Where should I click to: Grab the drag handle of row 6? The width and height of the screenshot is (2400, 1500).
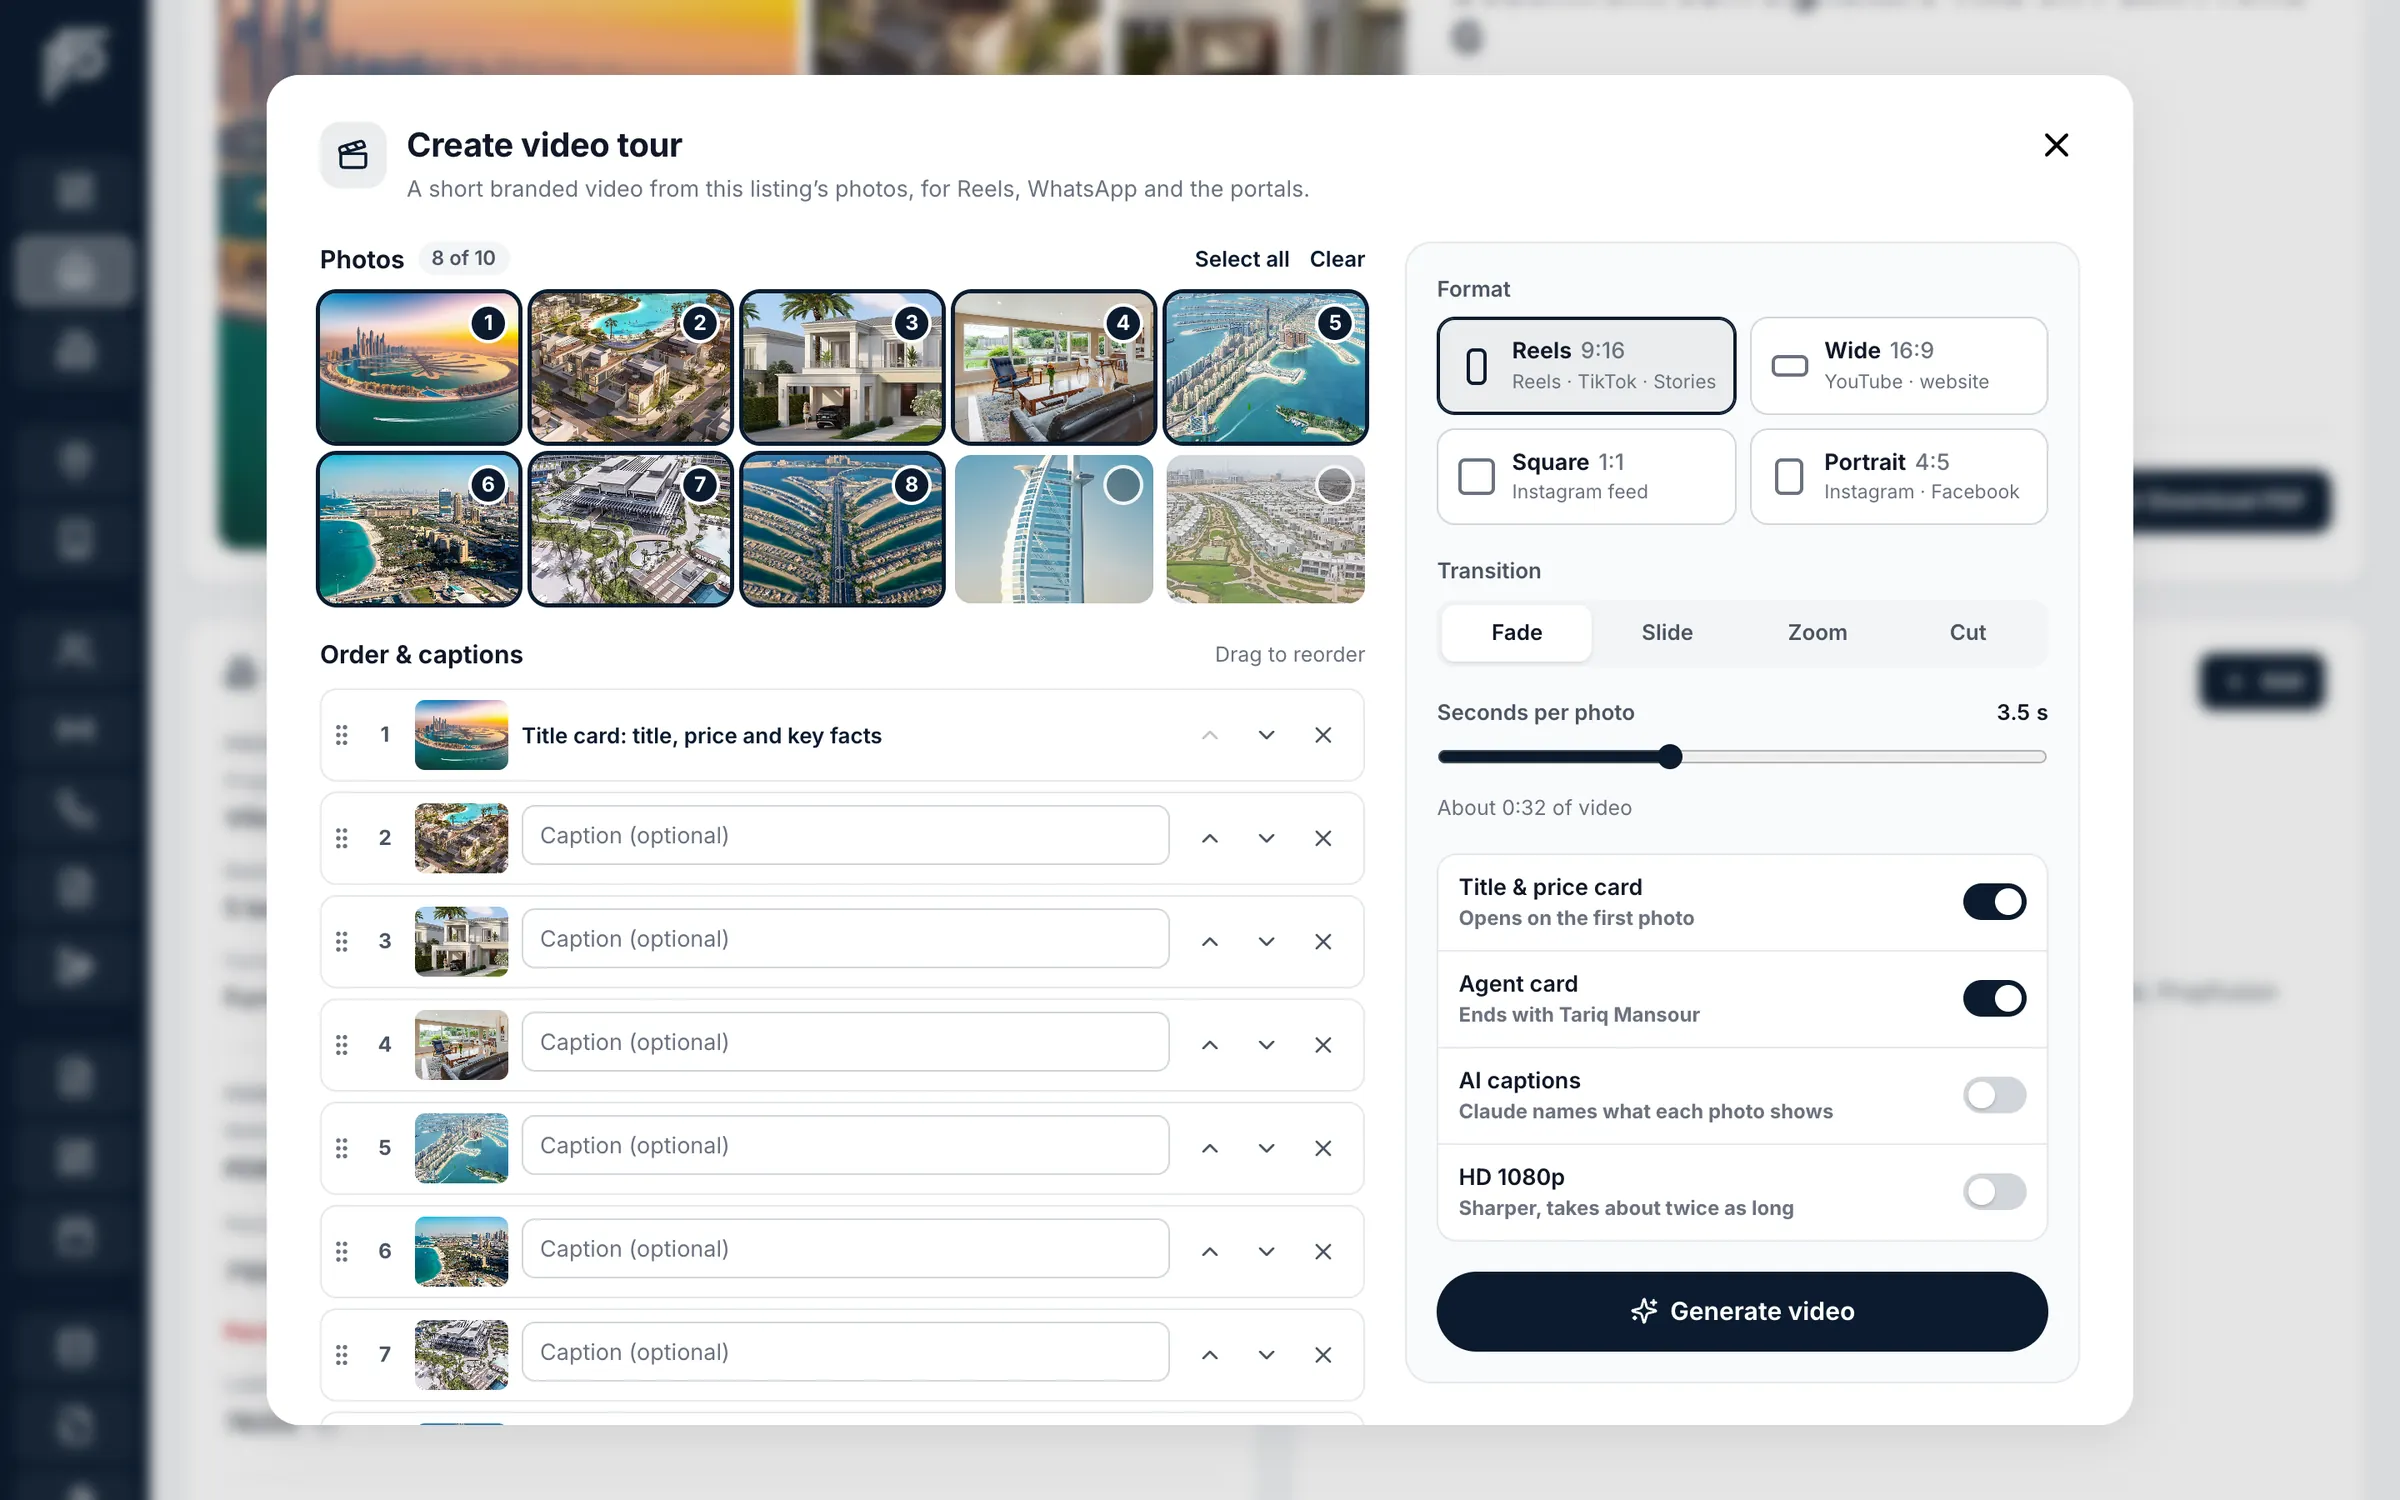pyautogui.click(x=342, y=1251)
